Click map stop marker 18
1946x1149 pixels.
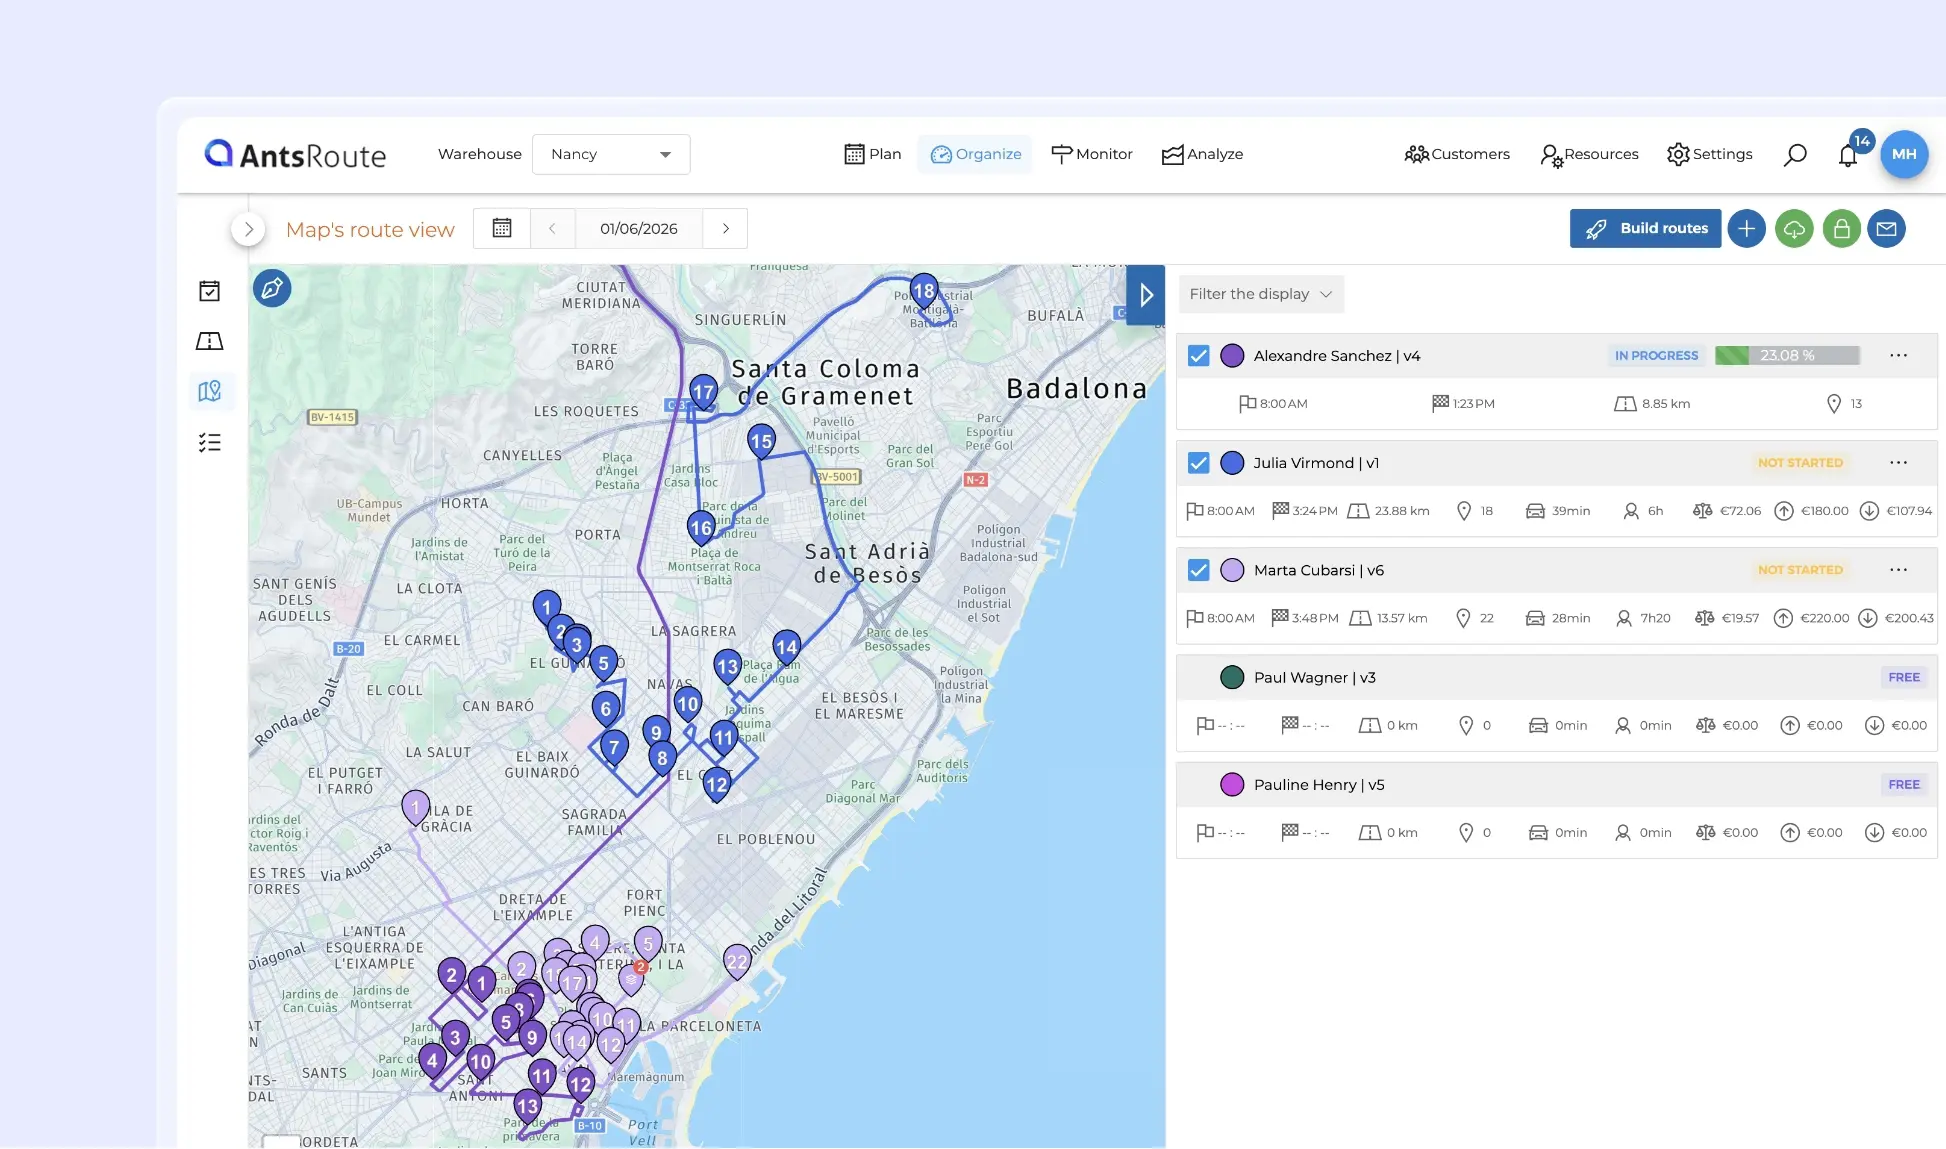coord(924,292)
